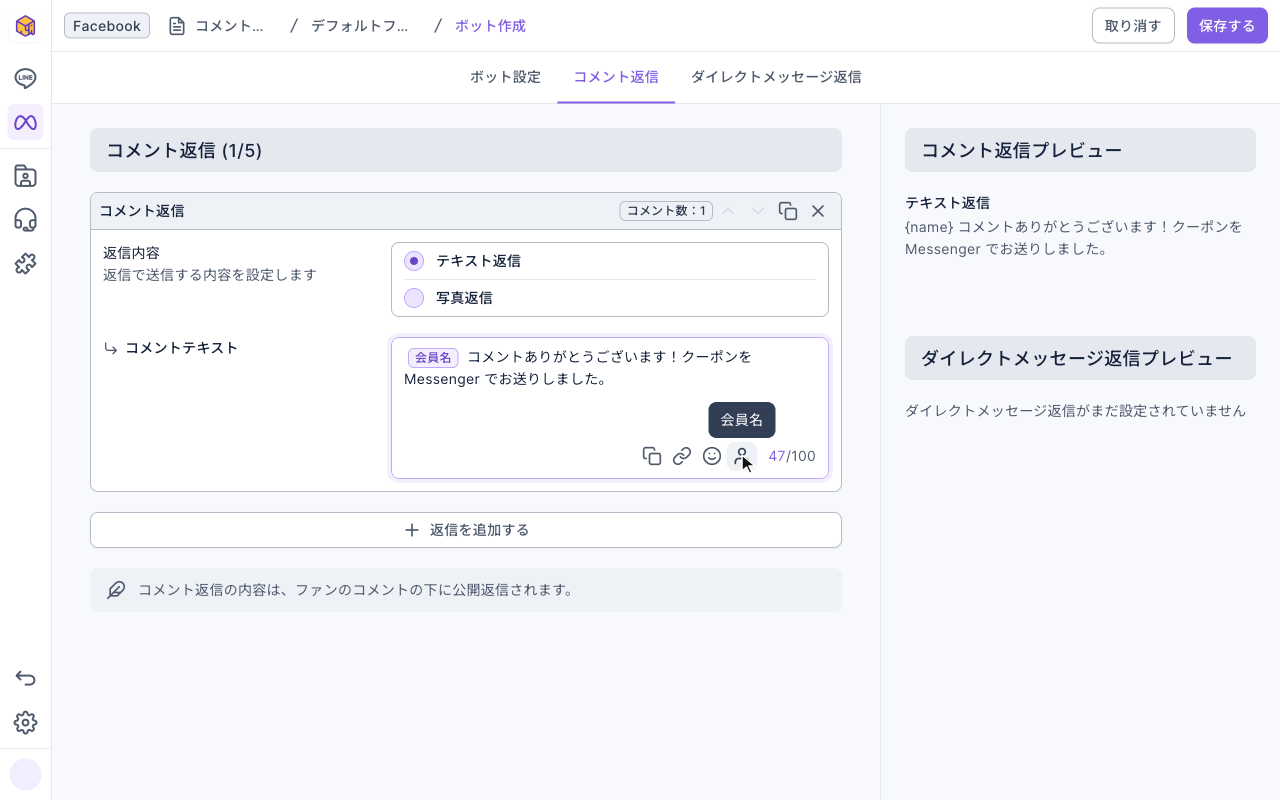Switch to ダイレクトメッセージ返信 tab
1280x800 pixels.
pyautogui.click(x=776, y=77)
